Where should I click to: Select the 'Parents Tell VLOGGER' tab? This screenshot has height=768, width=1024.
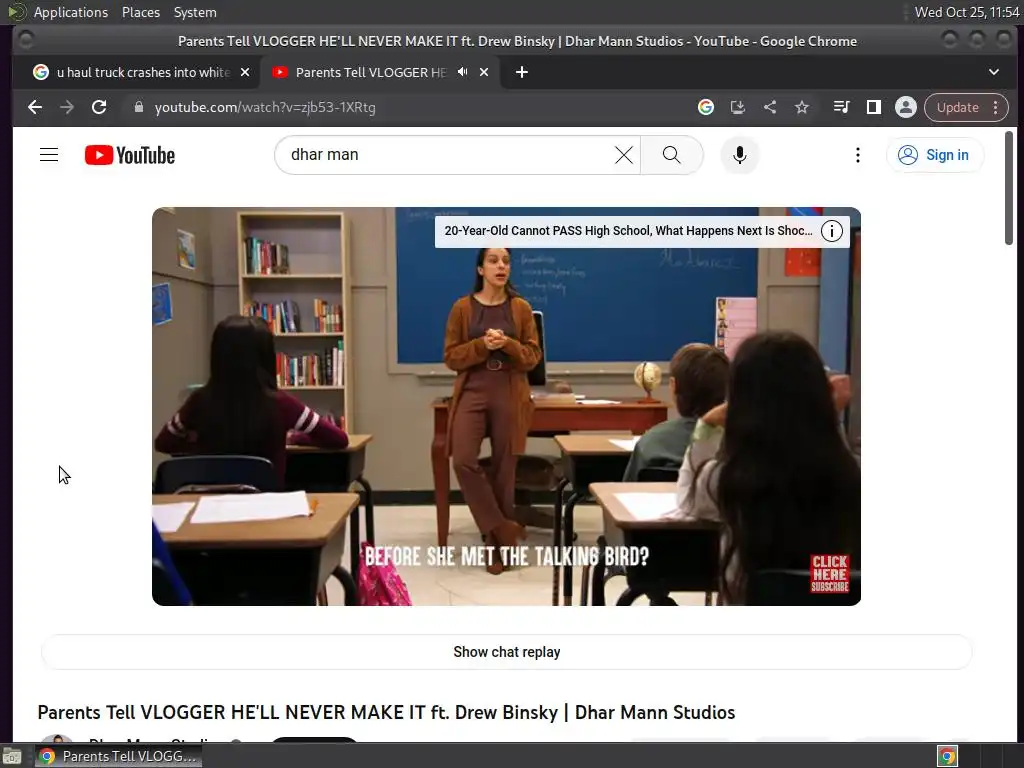(370, 72)
